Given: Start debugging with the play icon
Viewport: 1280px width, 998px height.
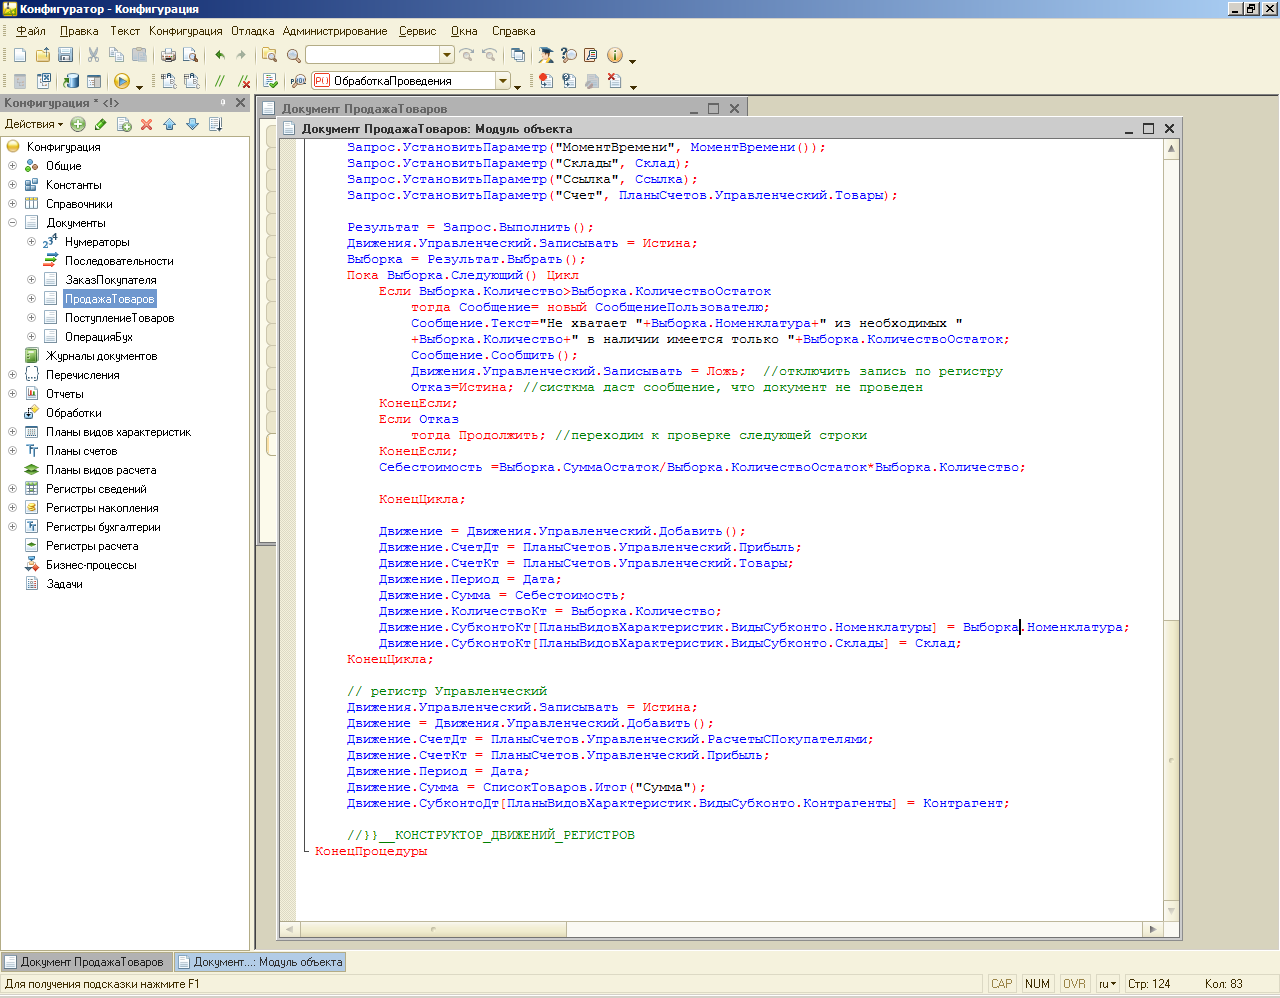Looking at the screenshot, I should pos(122,81).
